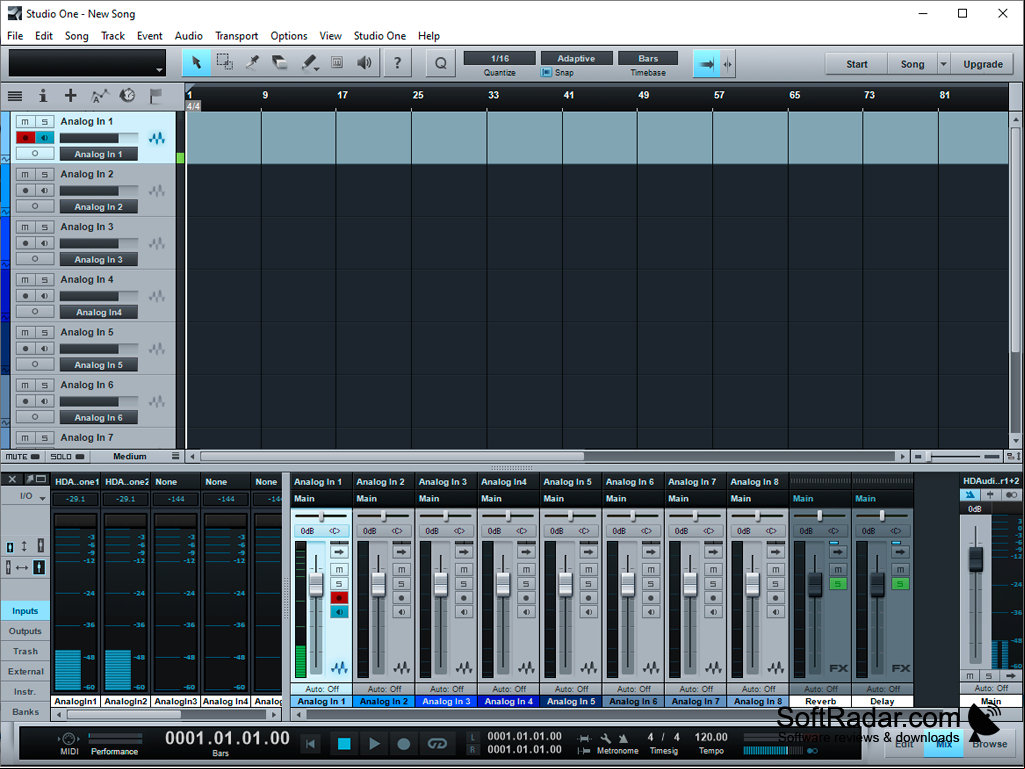Open the File menu
The width and height of the screenshot is (1025, 769).
14,36
